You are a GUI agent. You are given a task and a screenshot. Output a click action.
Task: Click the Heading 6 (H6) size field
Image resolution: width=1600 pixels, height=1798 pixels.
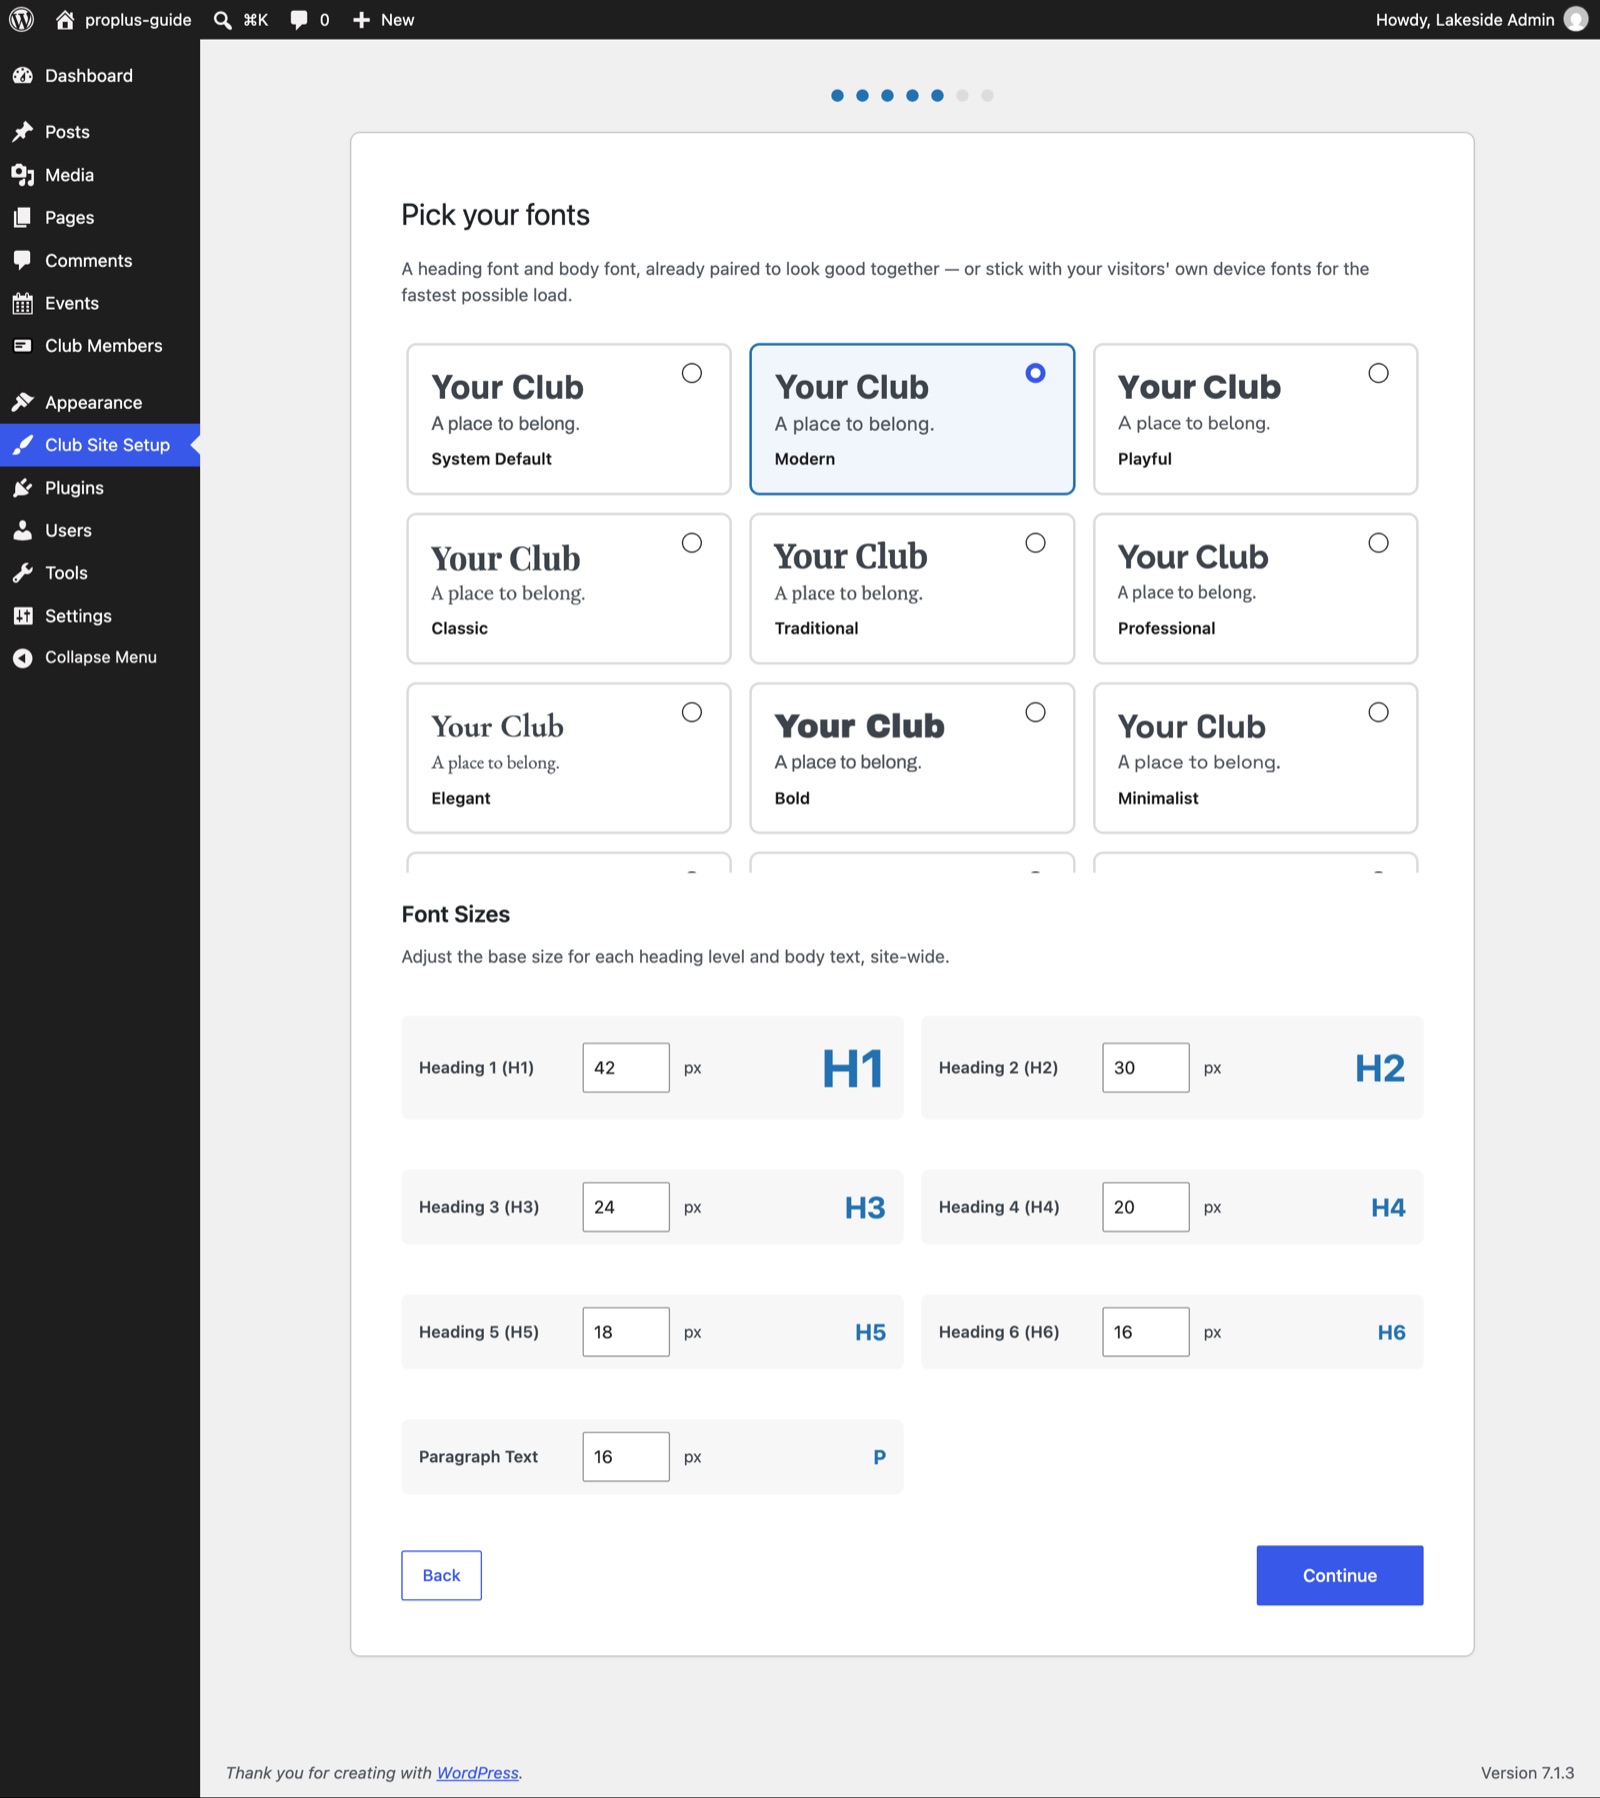click(1146, 1332)
